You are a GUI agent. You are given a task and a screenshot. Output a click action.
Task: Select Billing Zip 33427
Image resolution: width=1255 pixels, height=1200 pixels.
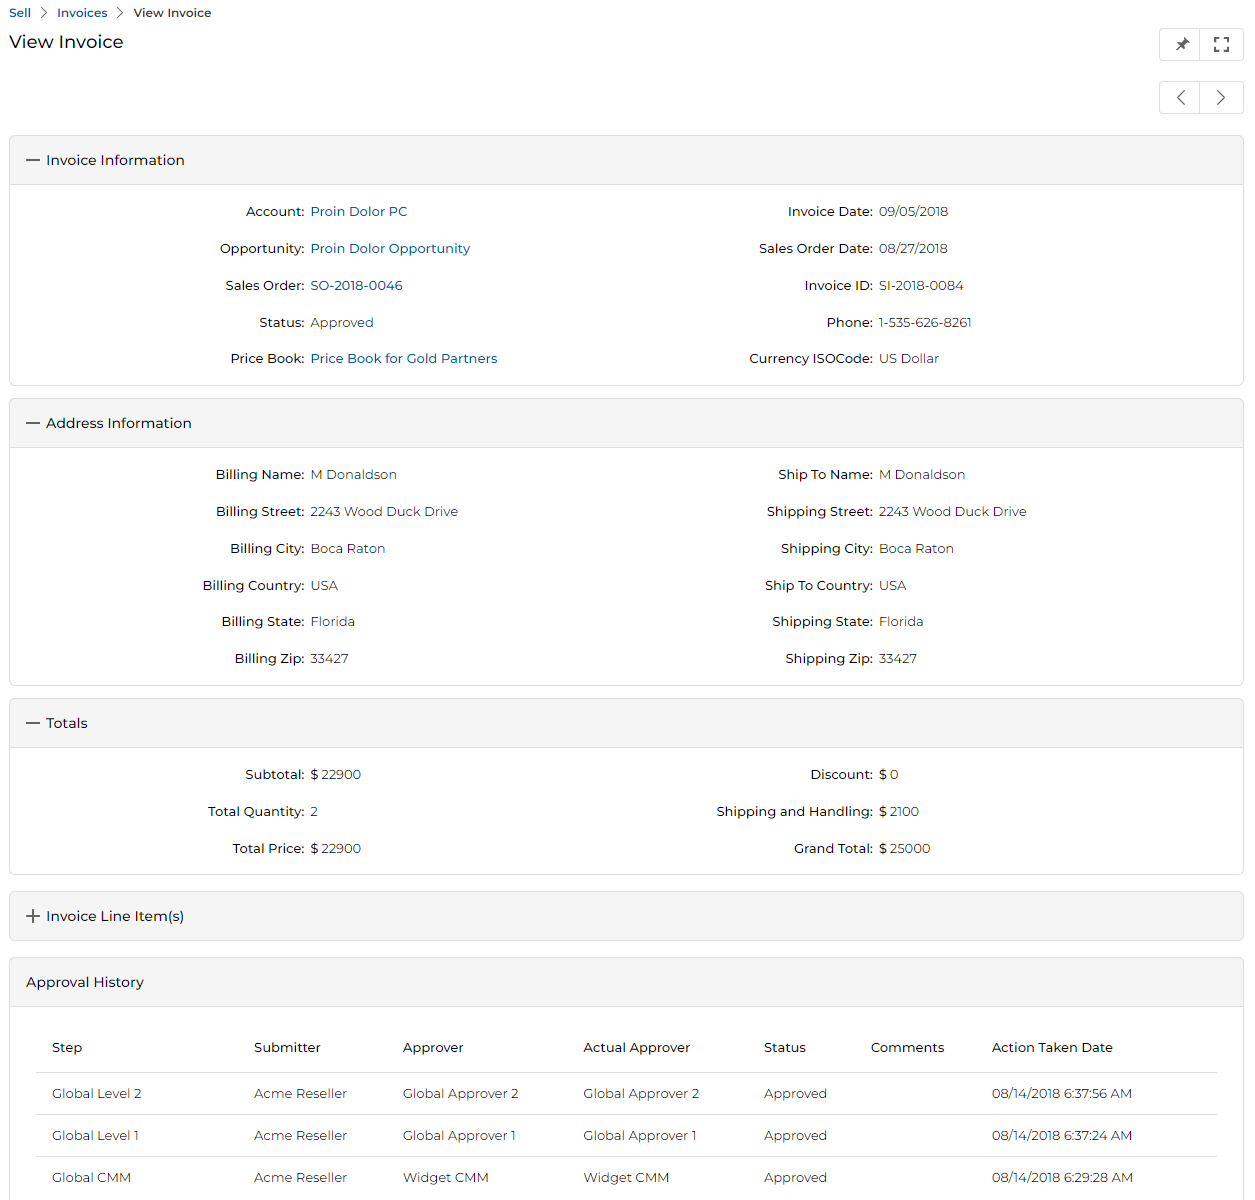(330, 658)
